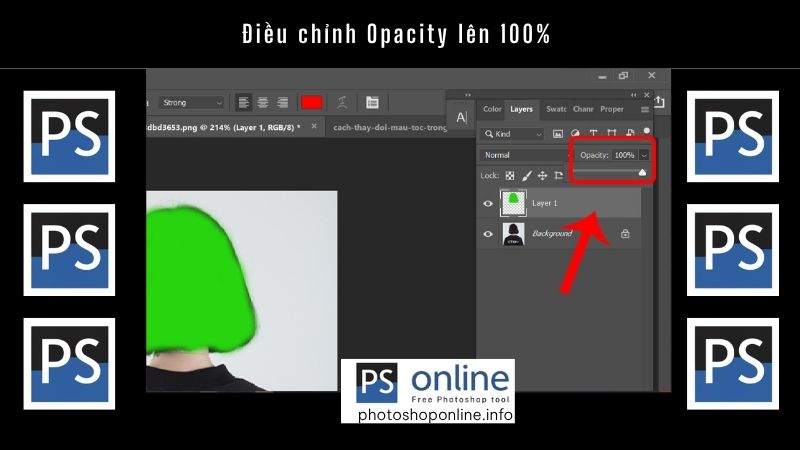Expand the collapsed icon panel dock
Image resolution: width=800 pixels, height=450 pixels.
[467, 95]
